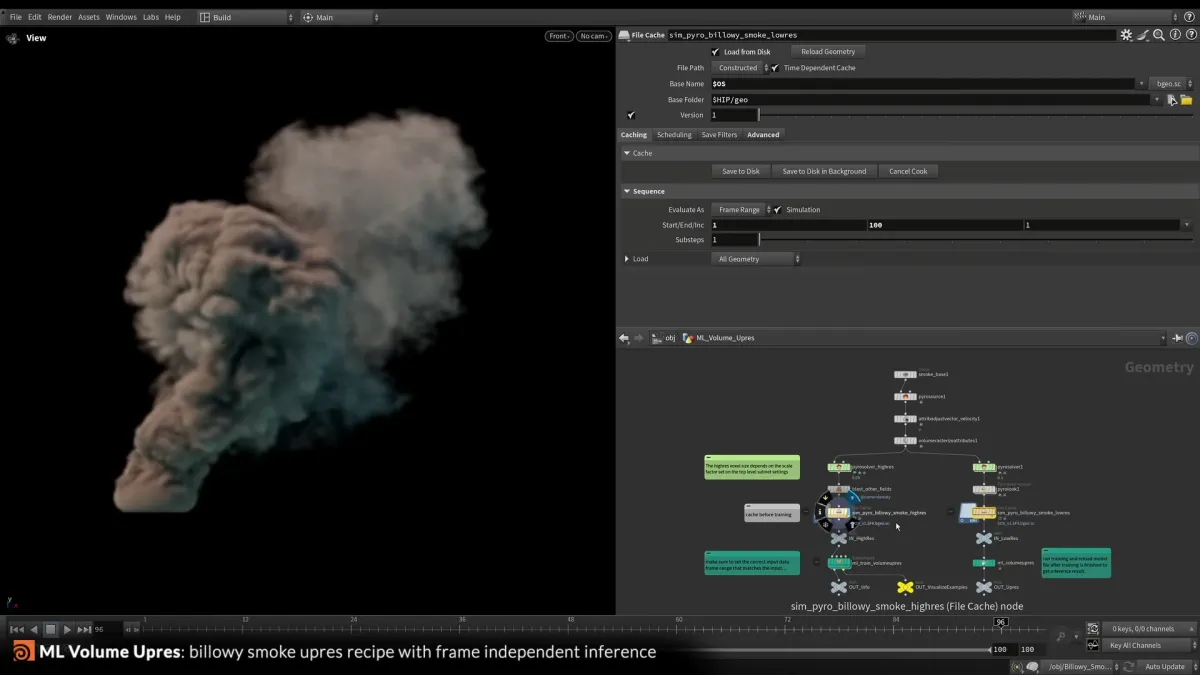
Task: Click the Reload Geometry button
Action: coord(827,51)
